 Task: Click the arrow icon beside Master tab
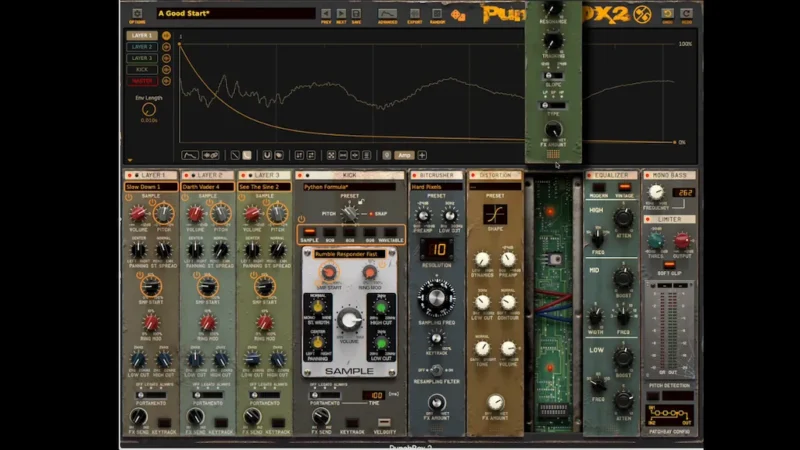tap(166, 81)
